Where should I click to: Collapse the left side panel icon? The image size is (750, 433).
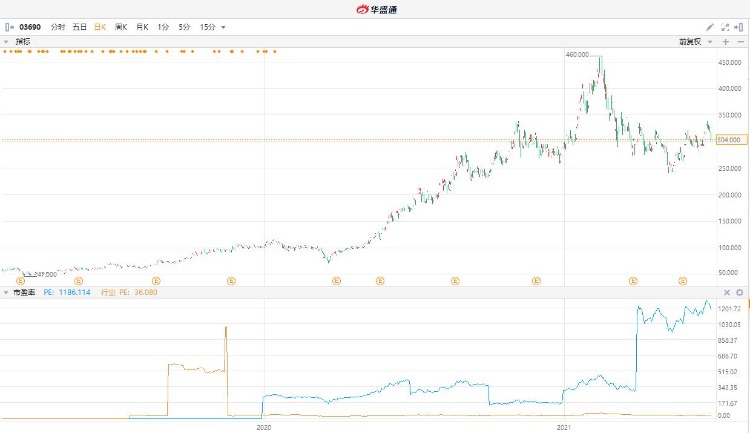9,27
